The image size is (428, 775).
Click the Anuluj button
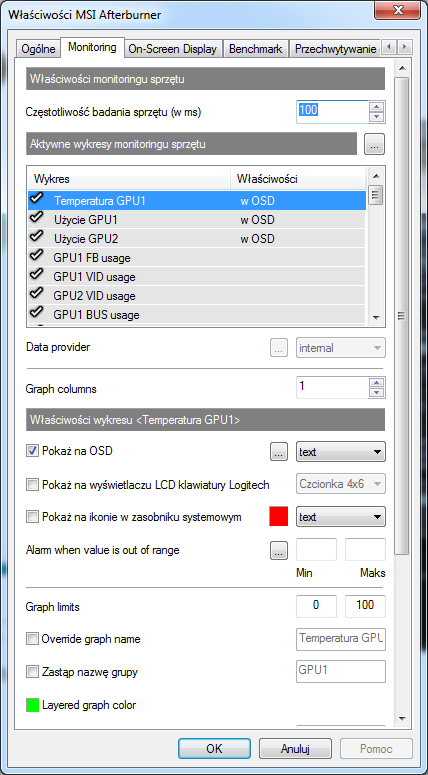(x=295, y=748)
